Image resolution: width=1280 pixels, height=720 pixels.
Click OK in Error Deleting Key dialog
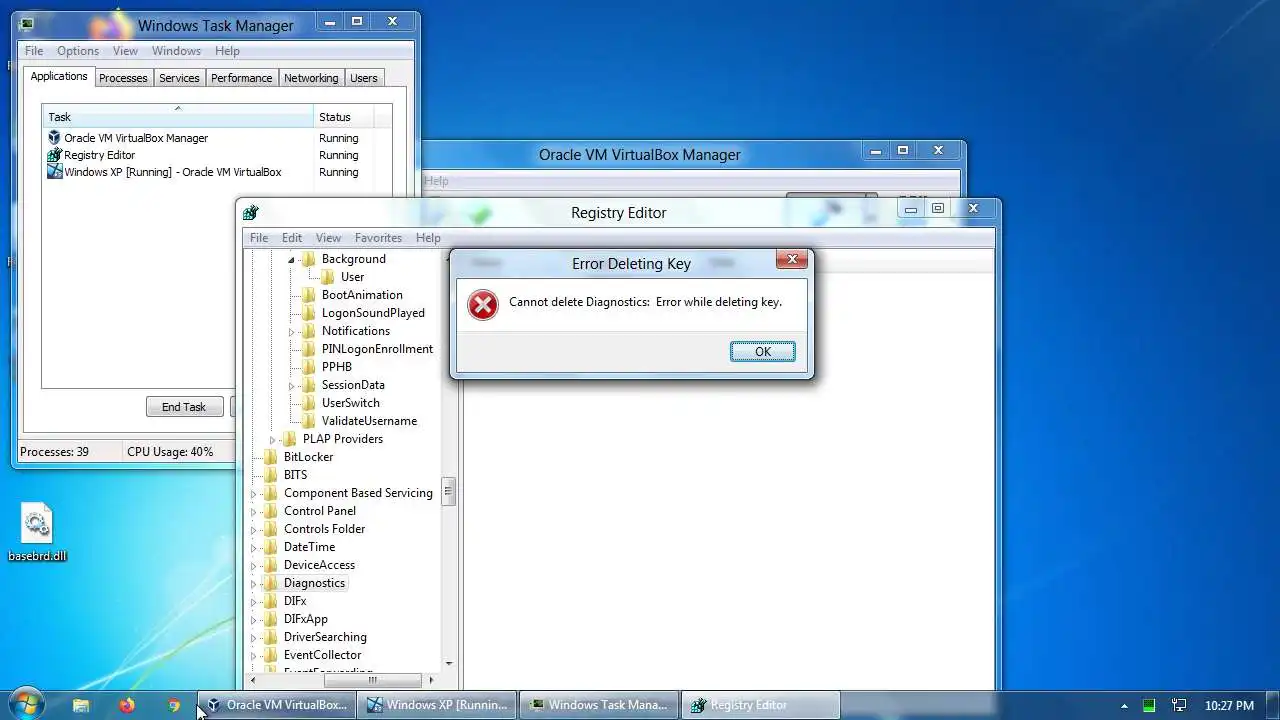[762, 351]
